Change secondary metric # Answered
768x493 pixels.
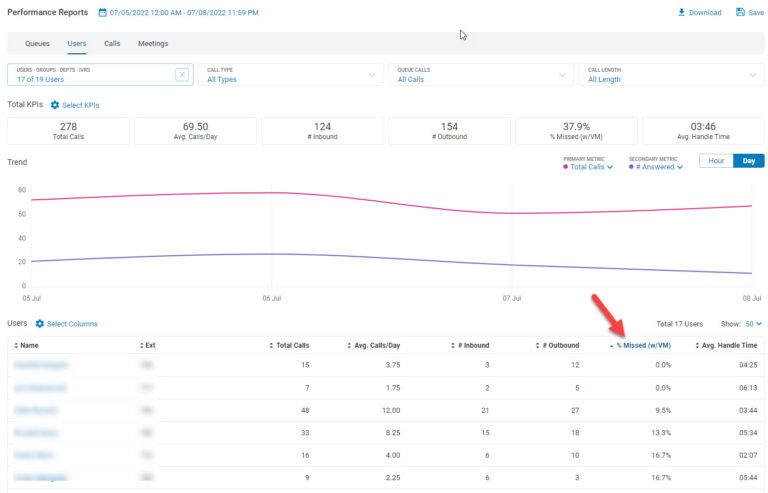pos(656,167)
